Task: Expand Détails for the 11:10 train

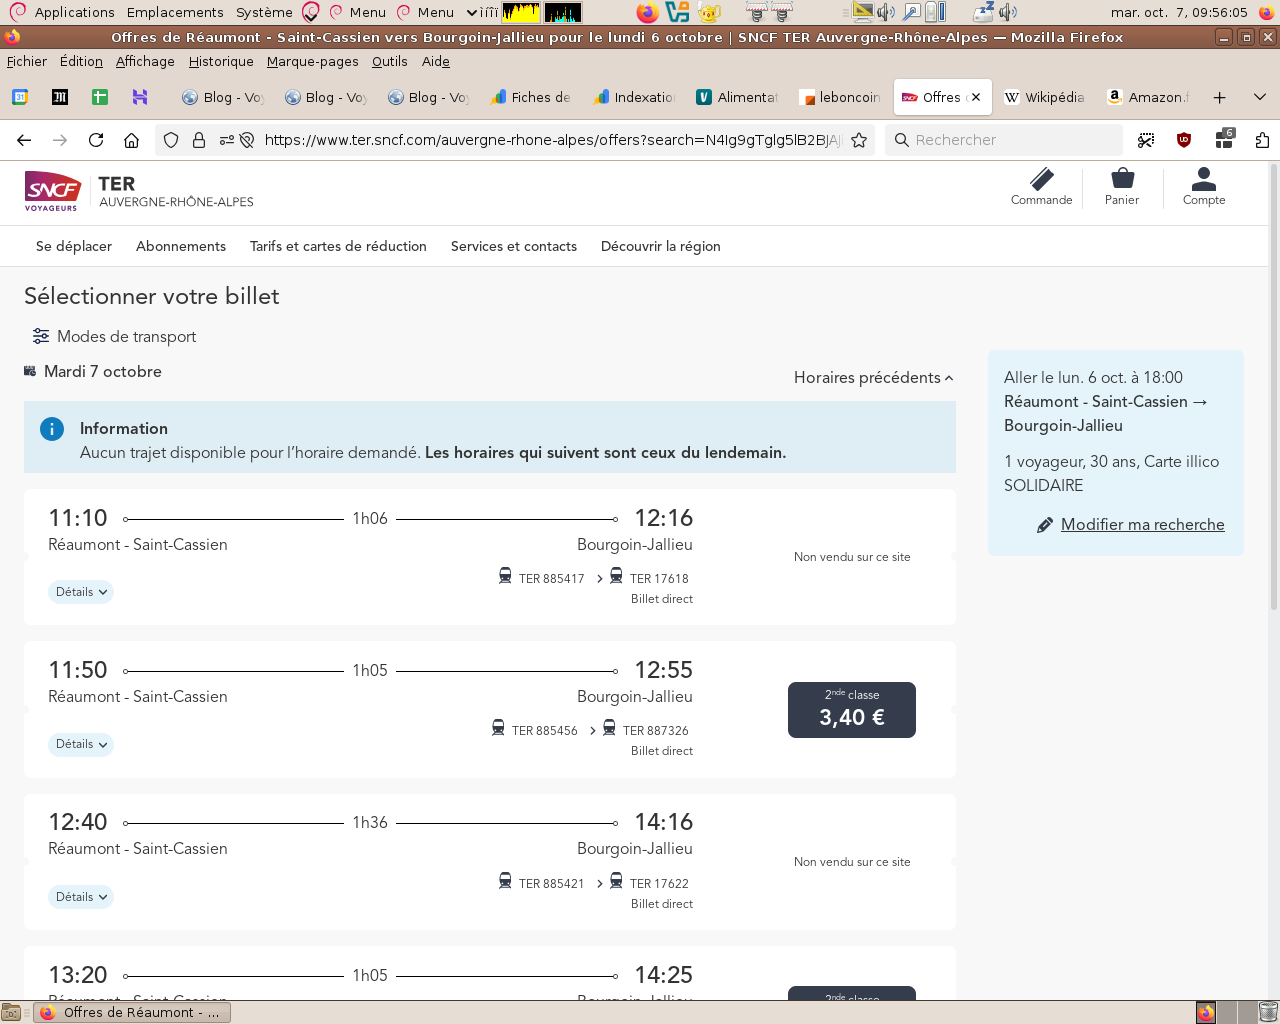Action: pyautogui.click(x=81, y=592)
